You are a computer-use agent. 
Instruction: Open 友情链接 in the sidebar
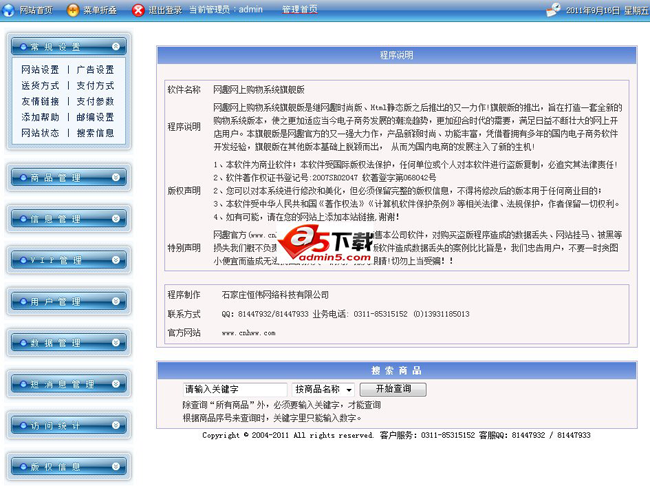pyautogui.click(x=40, y=101)
